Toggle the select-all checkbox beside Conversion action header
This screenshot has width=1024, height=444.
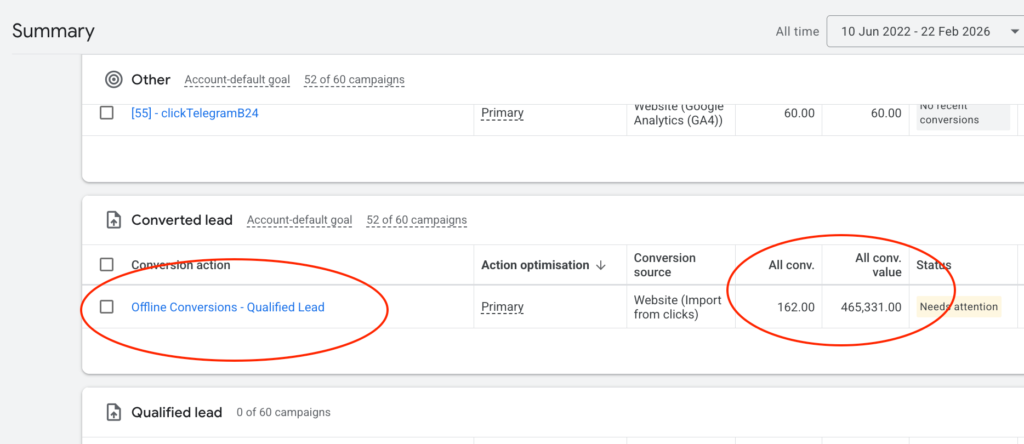pos(107,265)
